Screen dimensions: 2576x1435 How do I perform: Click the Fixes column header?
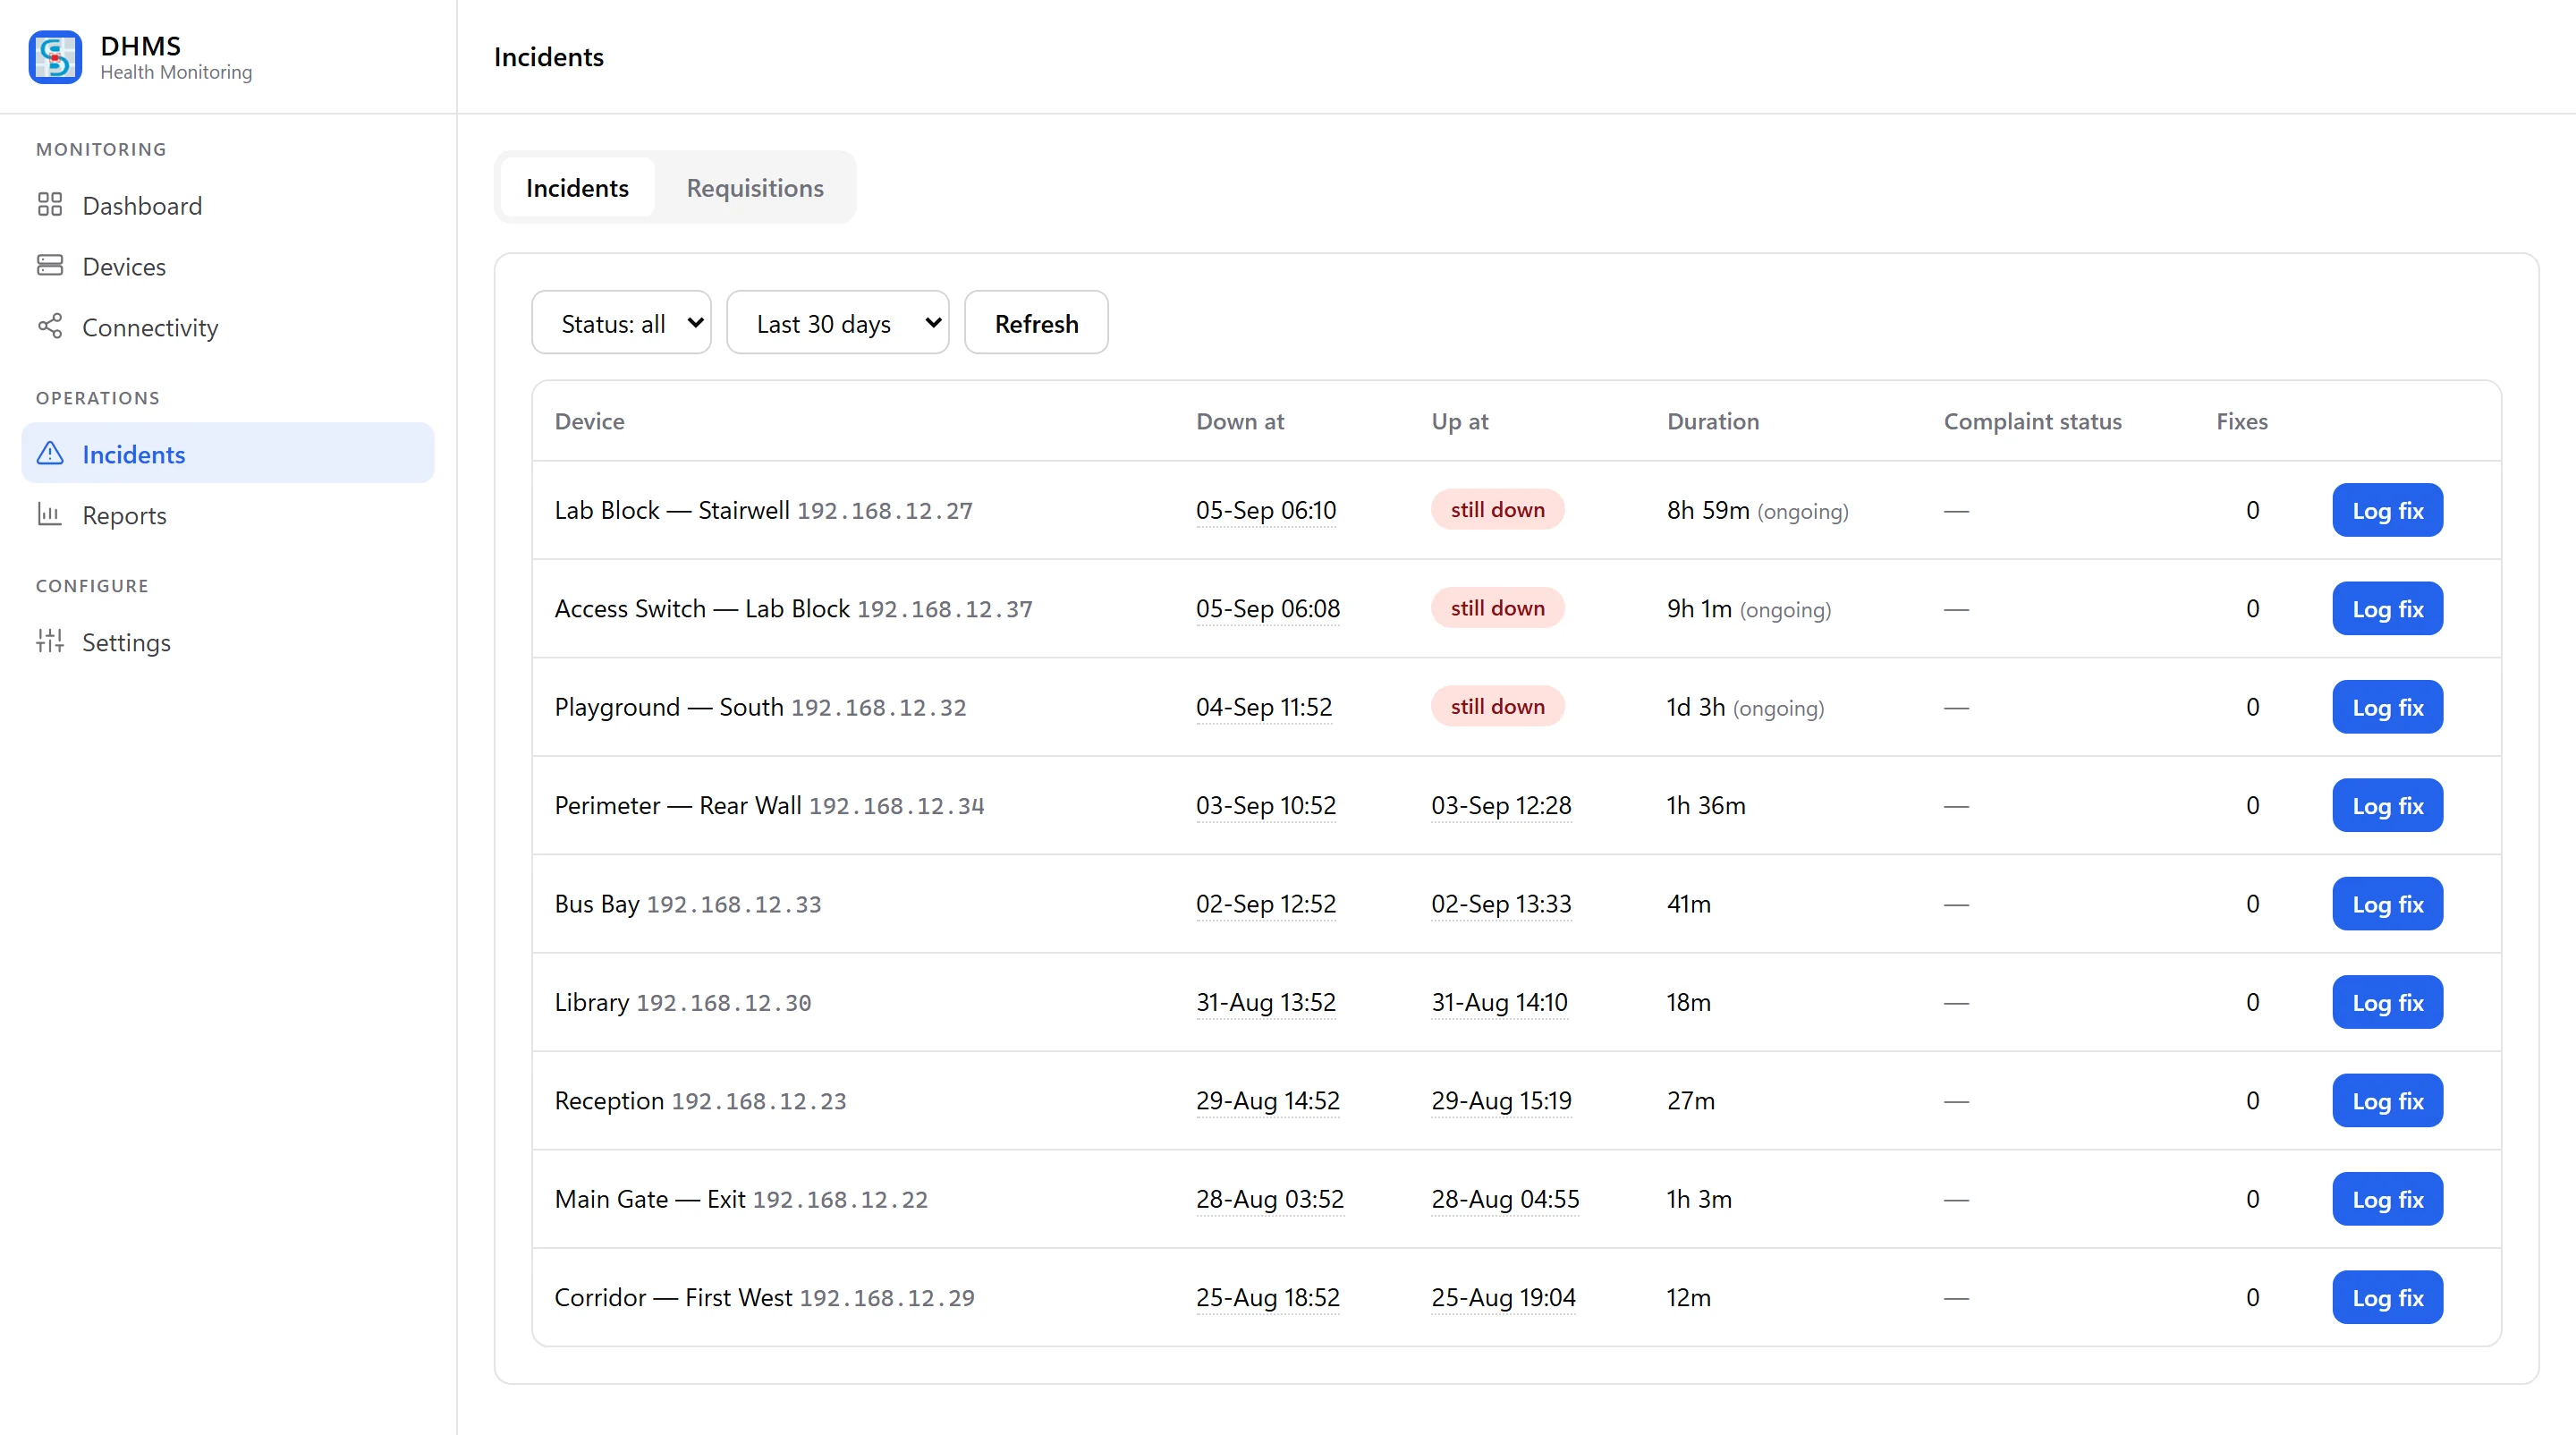pyautogui.click(x=2241, y=421)
